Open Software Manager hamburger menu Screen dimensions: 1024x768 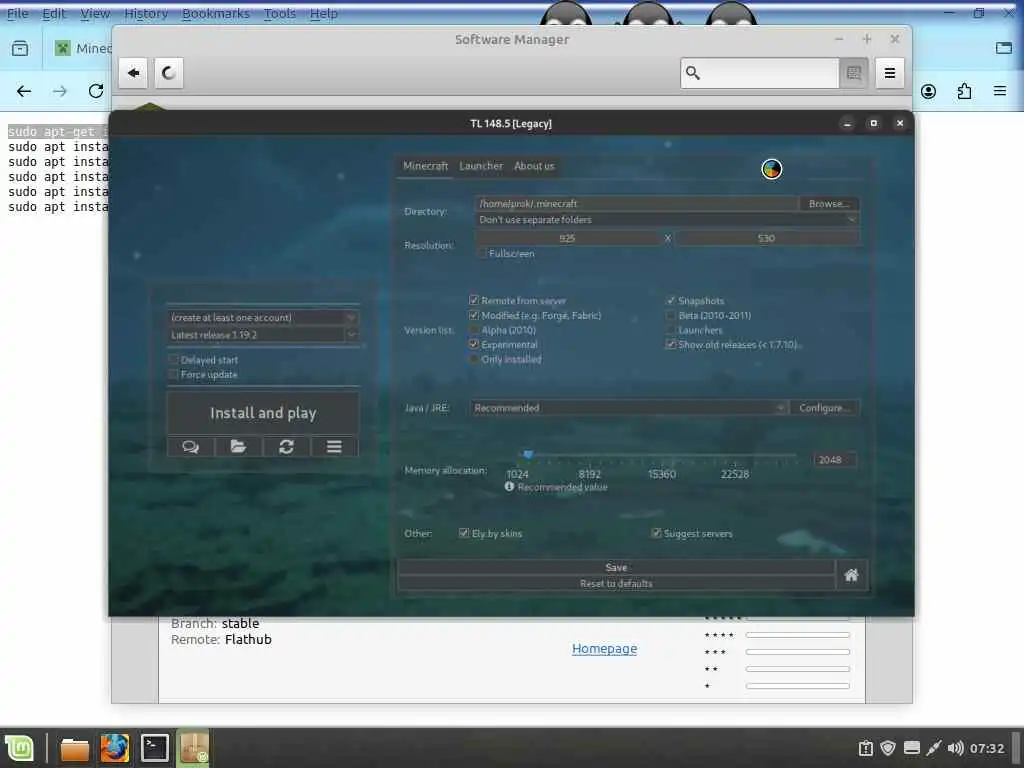(889, 72)
